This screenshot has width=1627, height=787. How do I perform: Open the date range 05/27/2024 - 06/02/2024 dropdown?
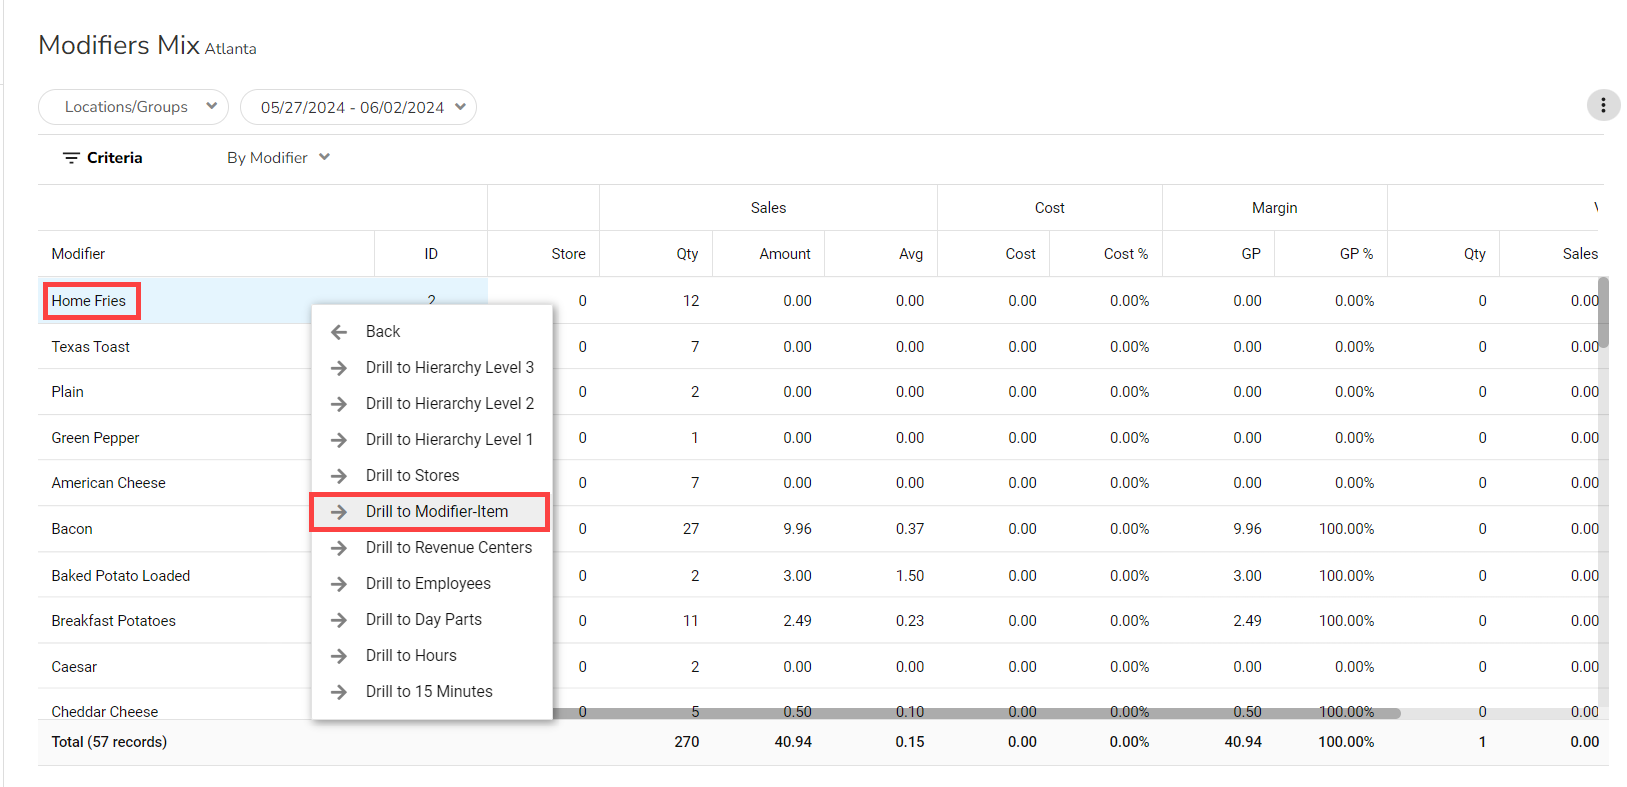pyautogui.click(x=358, y=107)
